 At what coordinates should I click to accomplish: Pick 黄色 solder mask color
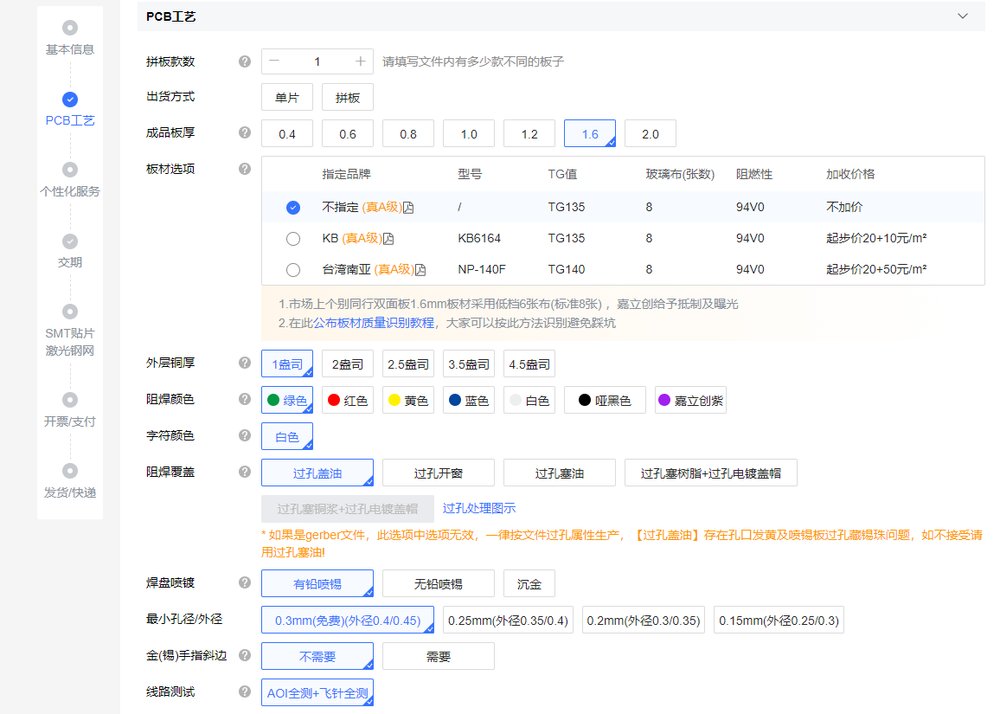point(408,400)
